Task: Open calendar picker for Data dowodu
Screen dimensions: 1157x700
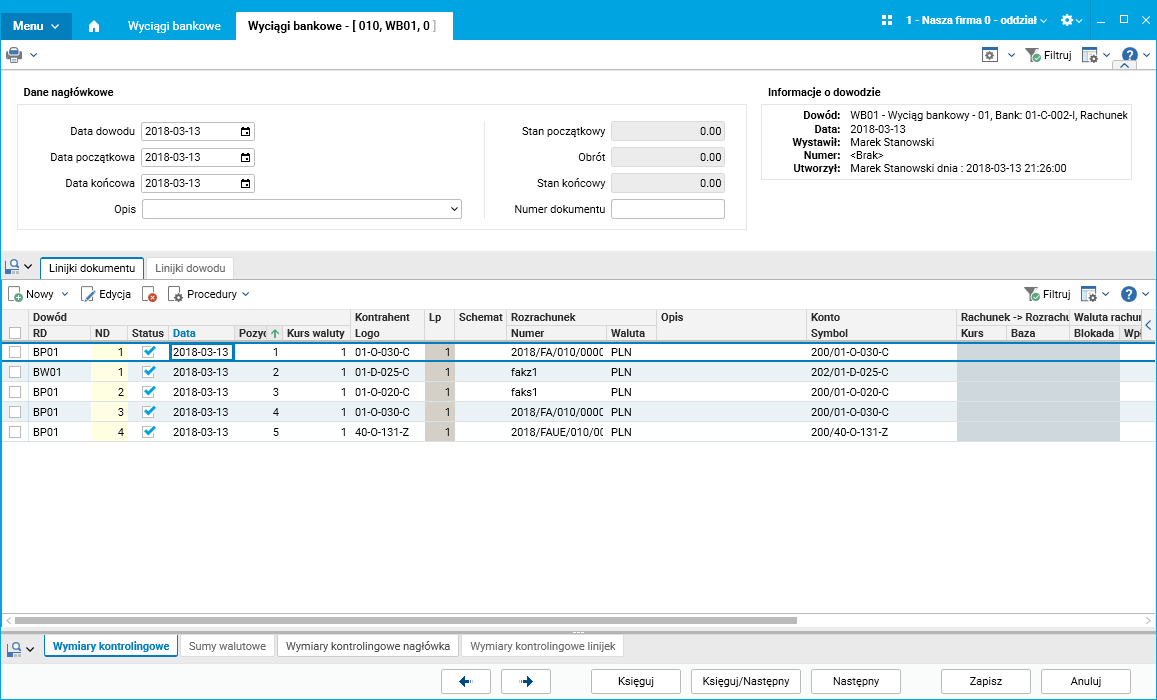Action: click(x=246, y=131)
